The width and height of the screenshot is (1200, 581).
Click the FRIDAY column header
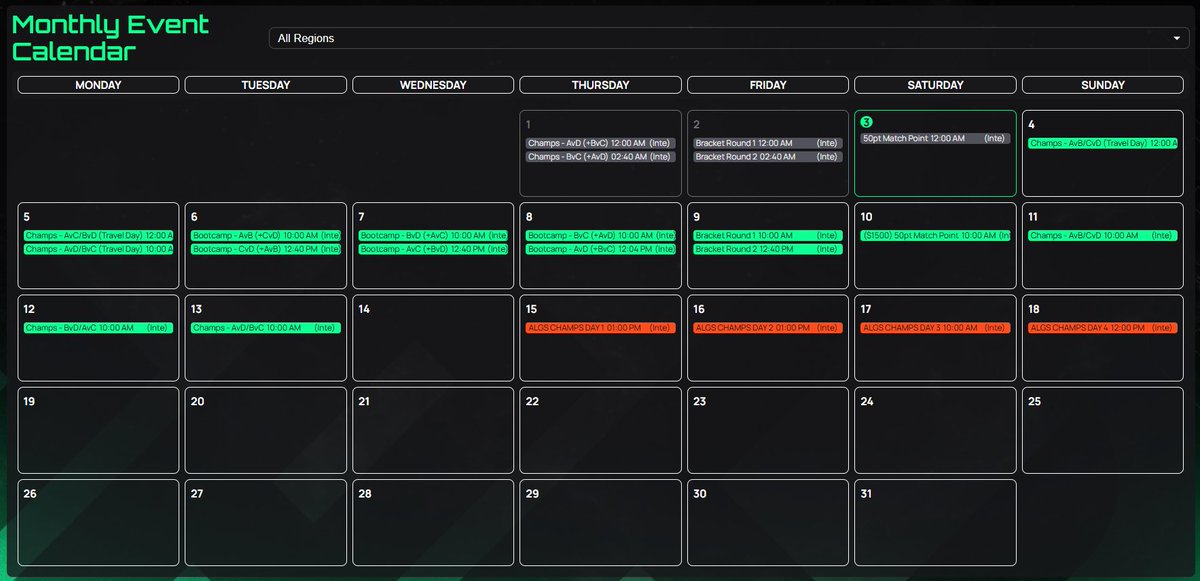click(x=768, y=85)
